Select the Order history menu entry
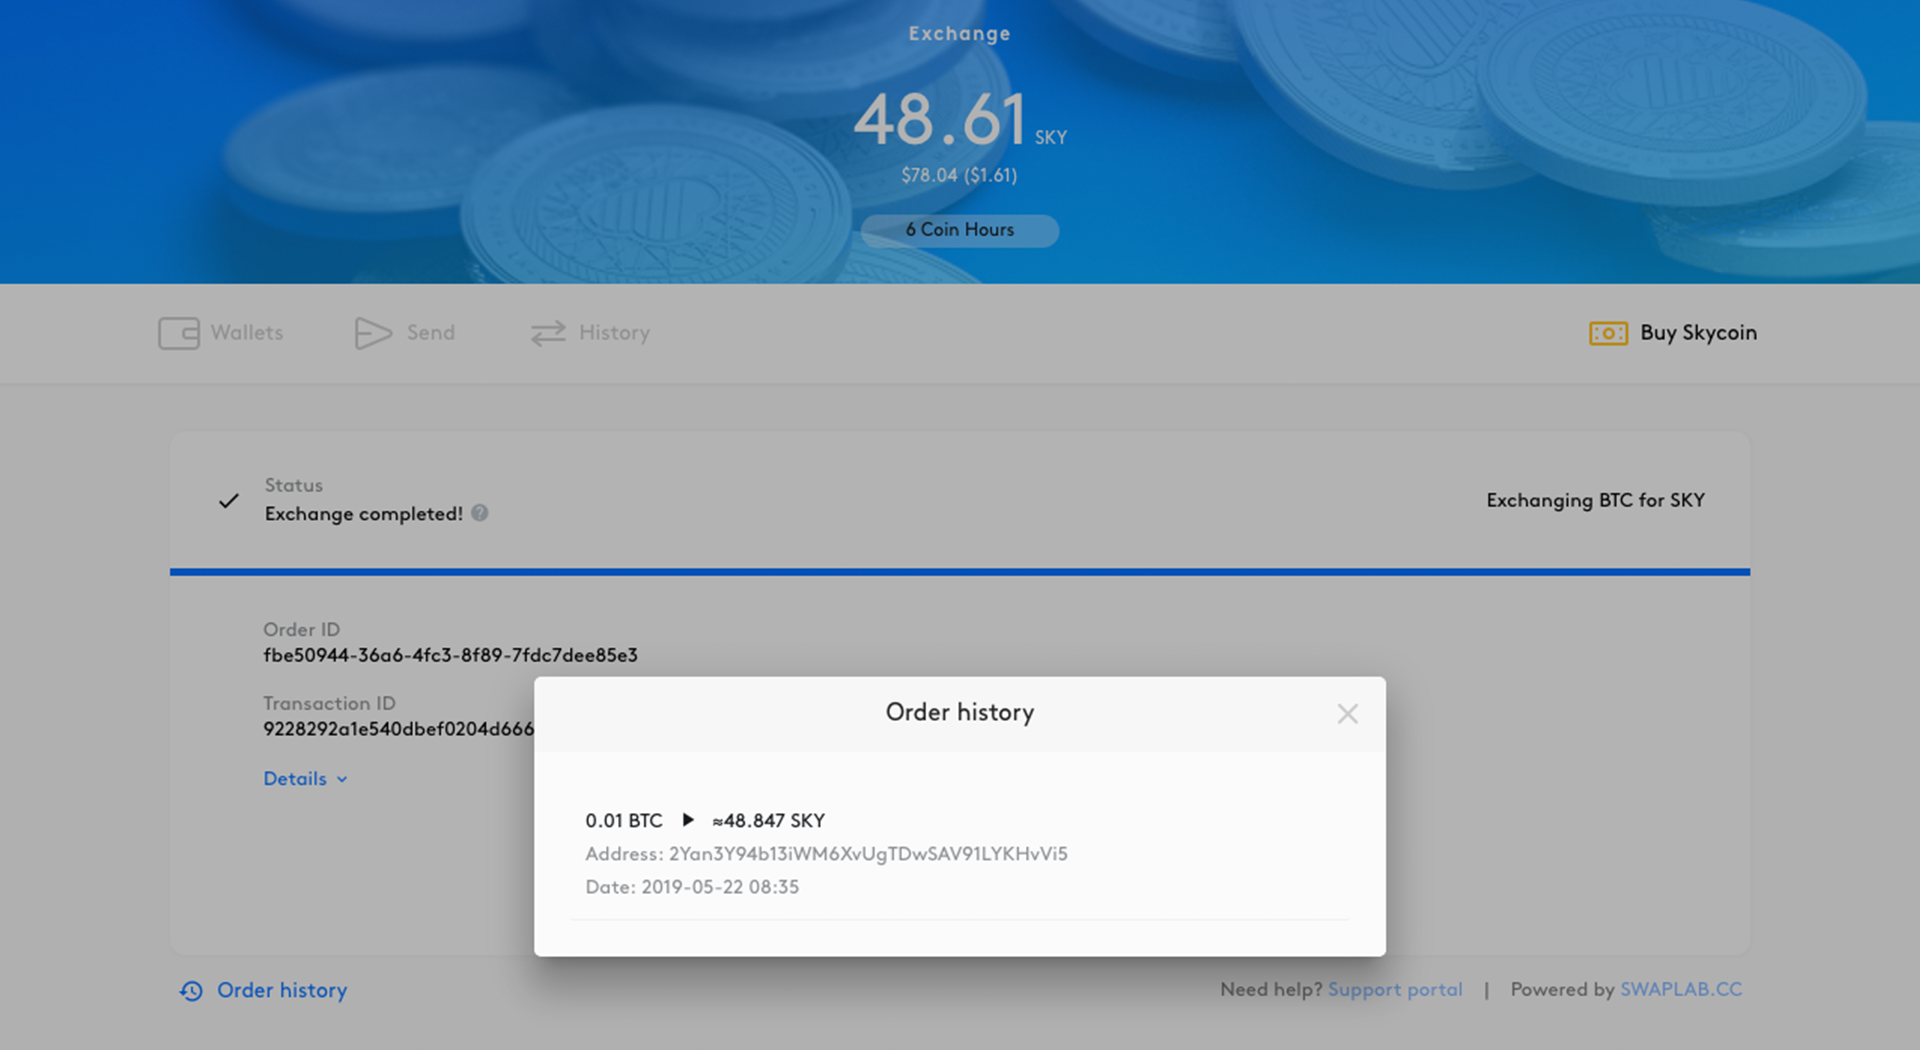 pyautogui.click(x=281, y=991)
